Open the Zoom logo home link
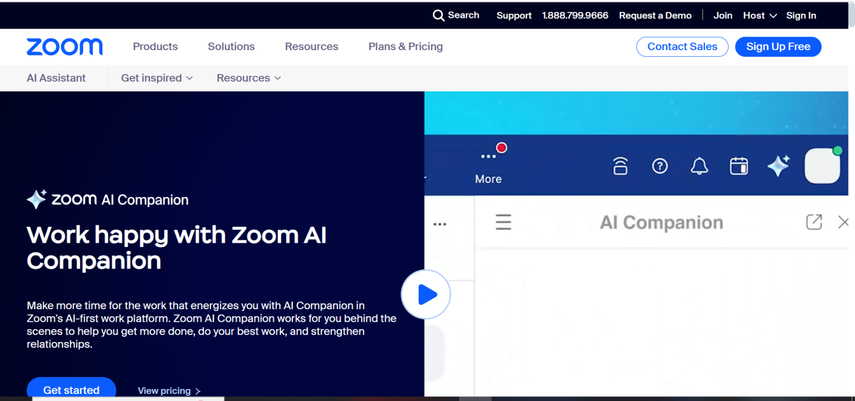The width and height of the screenshot is (855, 401). click(64, 47)
